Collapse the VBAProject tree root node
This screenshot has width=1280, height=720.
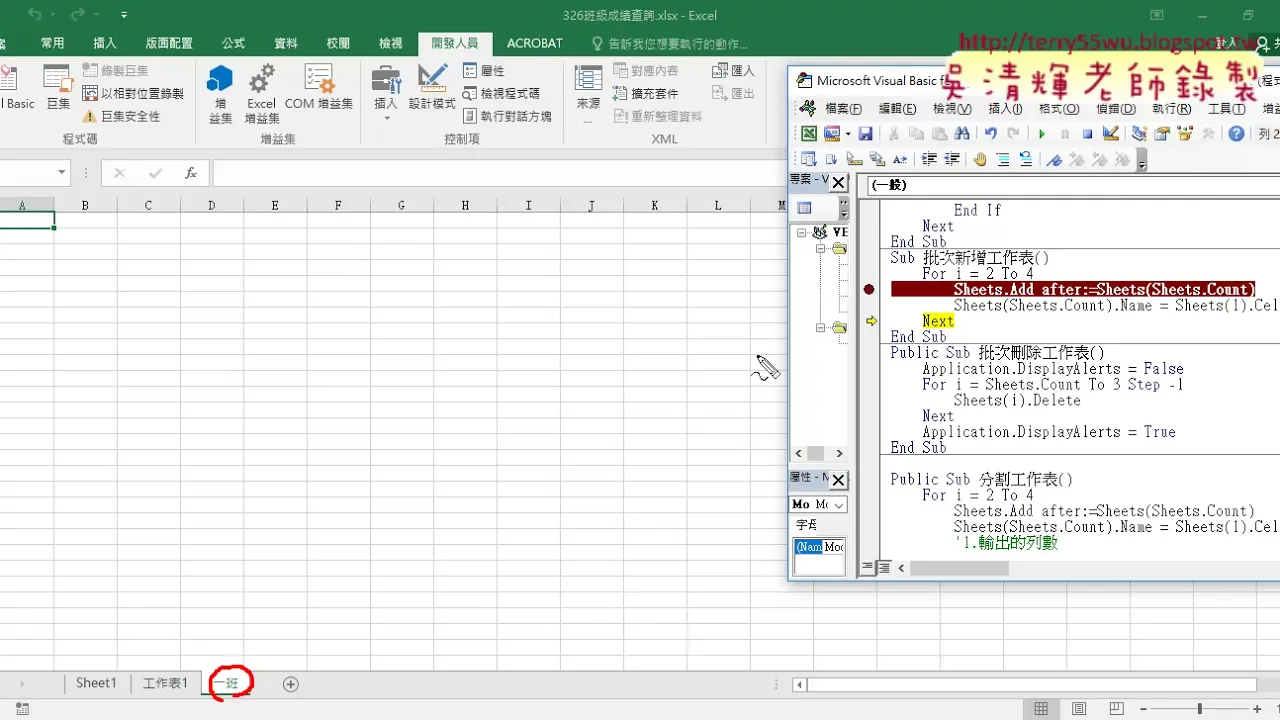(803, 232)
